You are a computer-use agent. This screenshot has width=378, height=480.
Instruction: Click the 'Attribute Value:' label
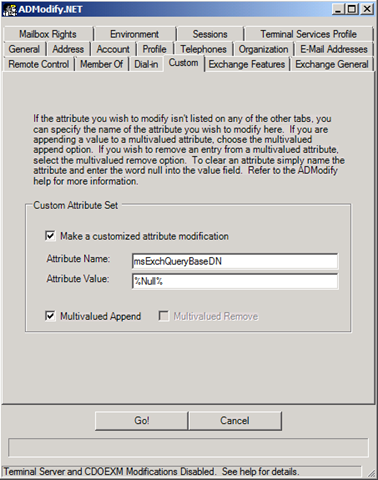coord(78,279)
